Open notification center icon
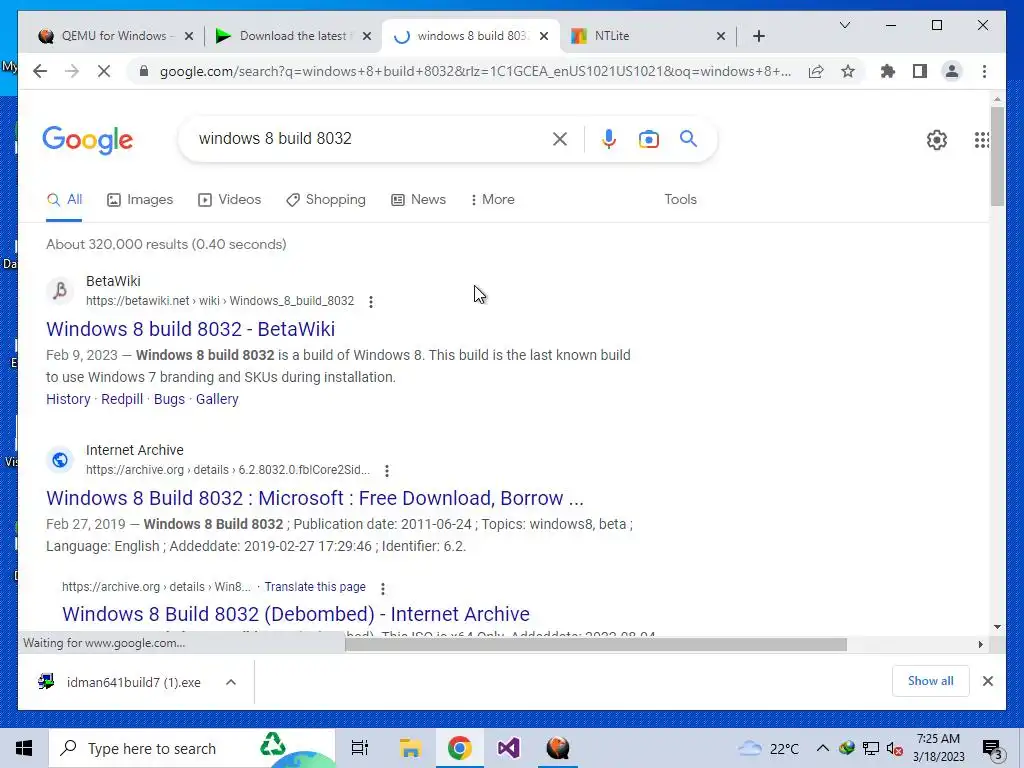Viewport: 1024px width, 768px height. coord(993,748)
